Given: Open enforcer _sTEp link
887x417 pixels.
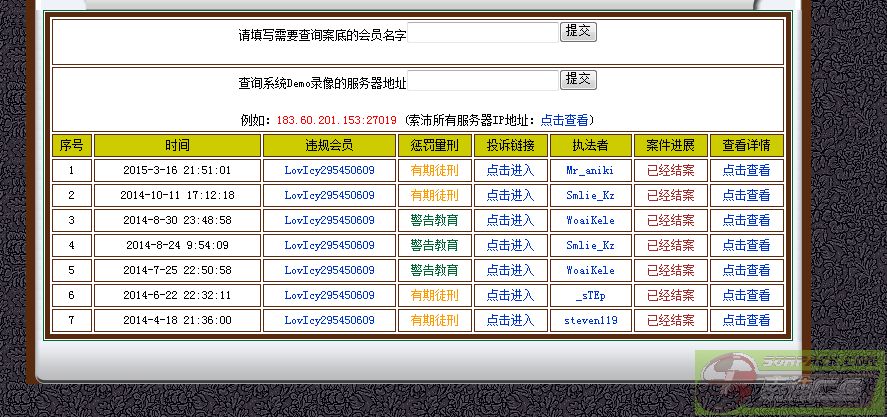Looking at the screenshot, I should (590, 295).
